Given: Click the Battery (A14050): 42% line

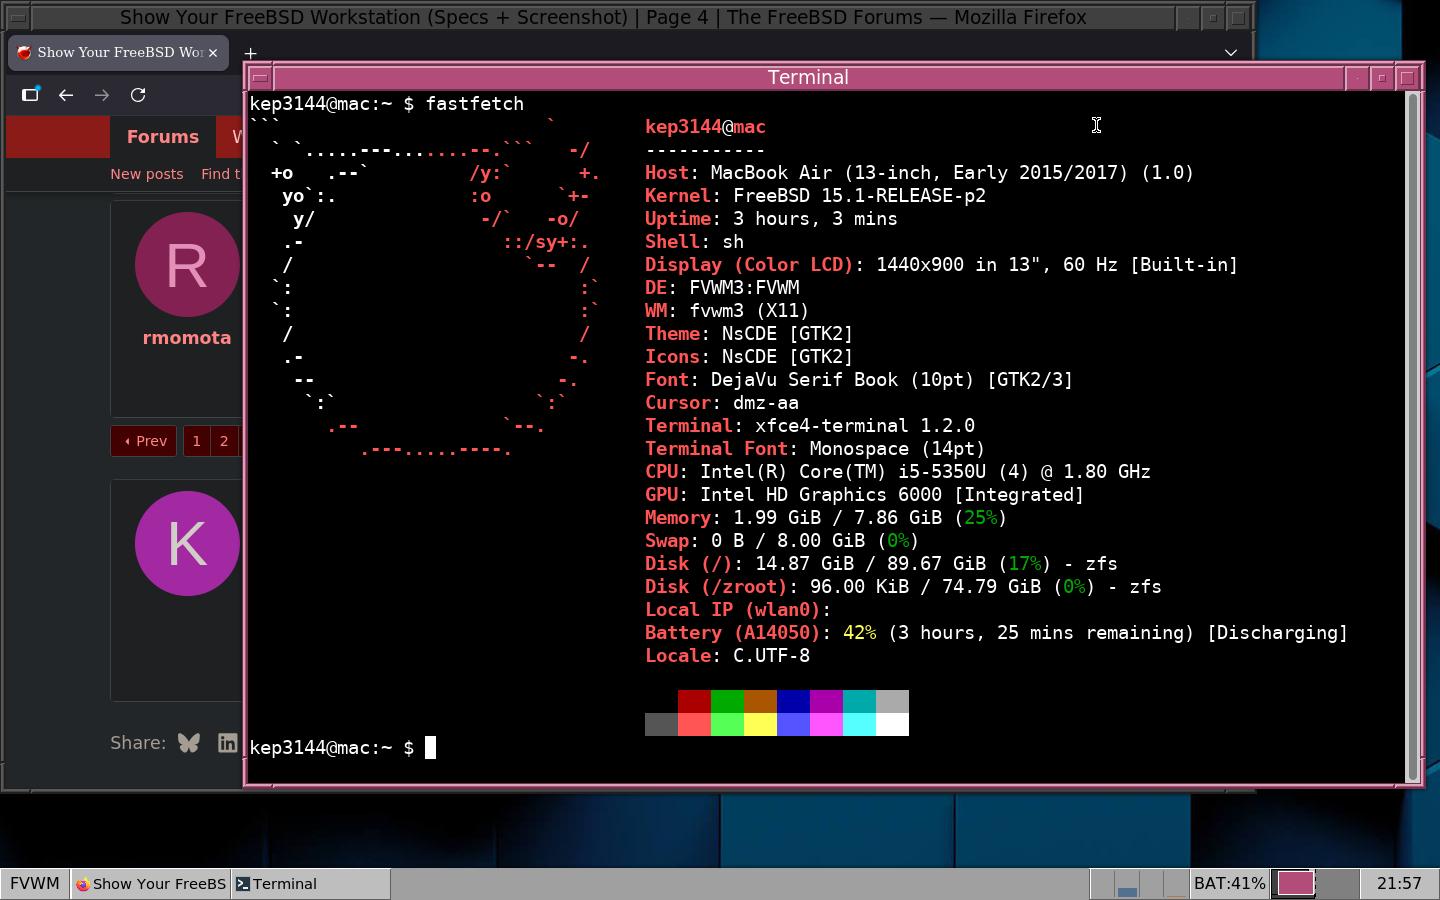Looking at the screenshot, I should pyautogui.click(x=996, y=633).
